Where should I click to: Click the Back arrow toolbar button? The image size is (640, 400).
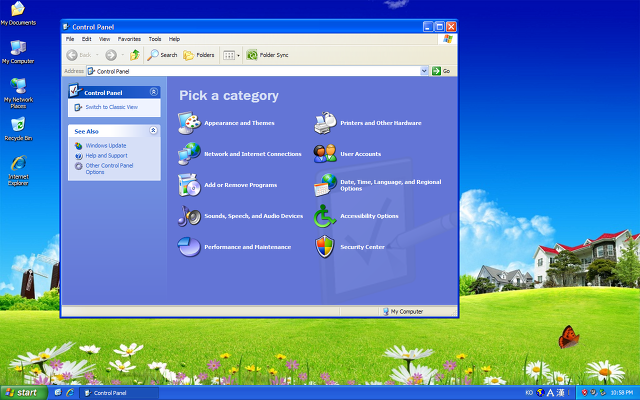click(79, 55)
